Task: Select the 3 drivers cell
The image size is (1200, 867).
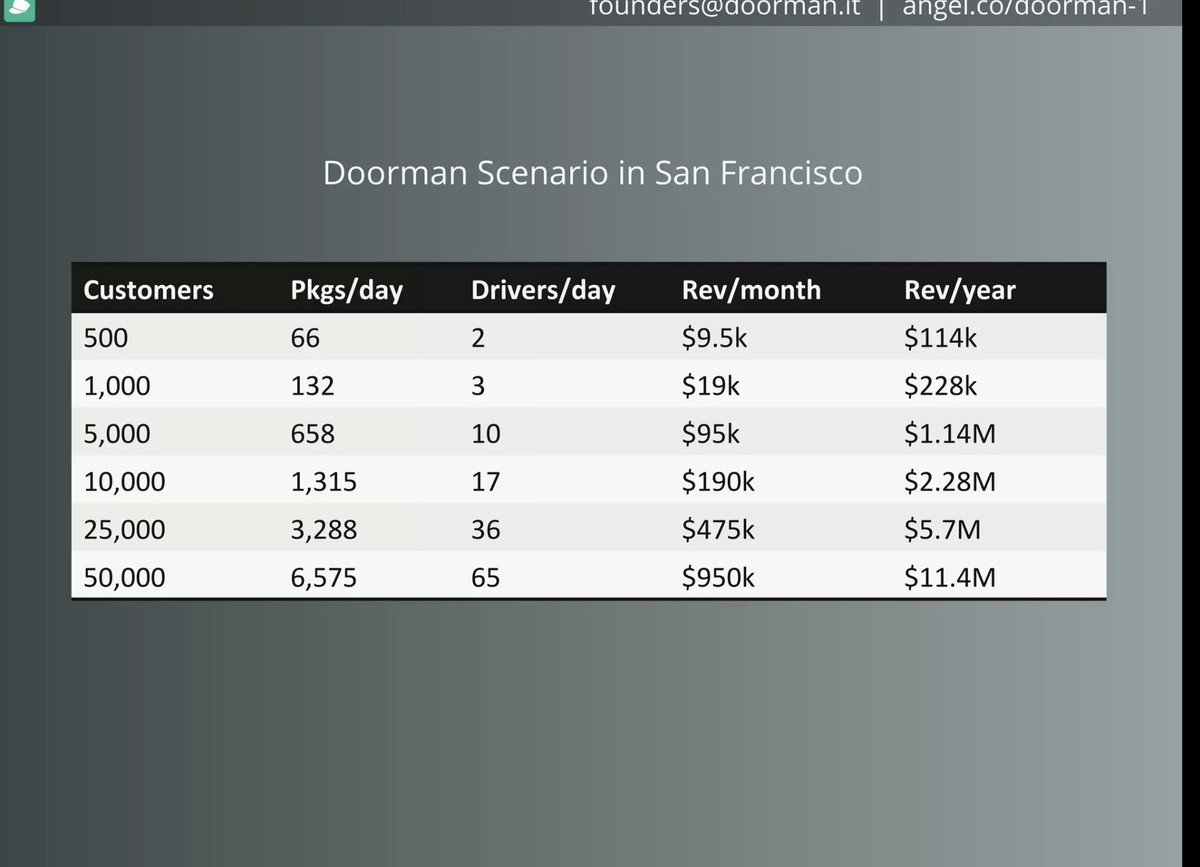Action: click(478, 386)
